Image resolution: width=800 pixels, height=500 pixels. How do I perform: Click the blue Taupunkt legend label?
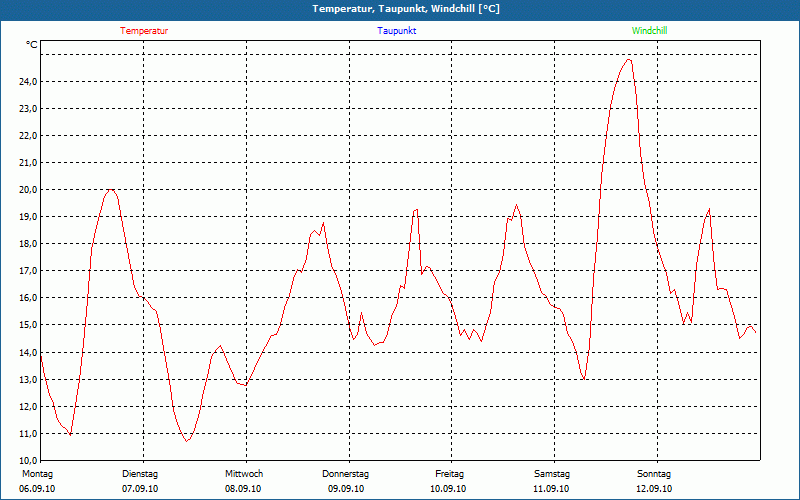397,31
